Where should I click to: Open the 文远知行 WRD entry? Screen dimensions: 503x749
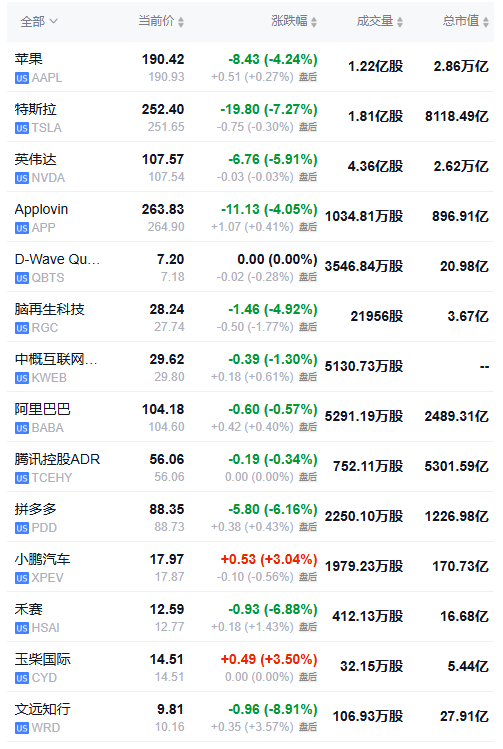pos(250,717)
